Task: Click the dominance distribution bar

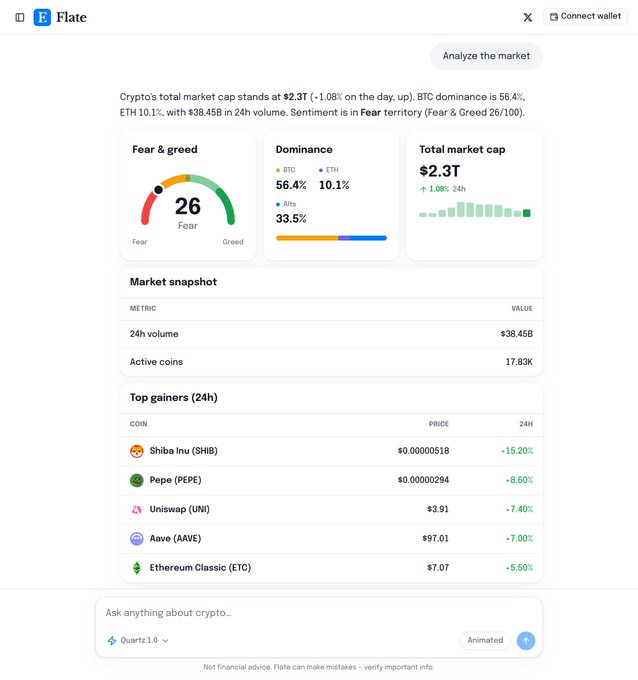Action: pos(331,238)
